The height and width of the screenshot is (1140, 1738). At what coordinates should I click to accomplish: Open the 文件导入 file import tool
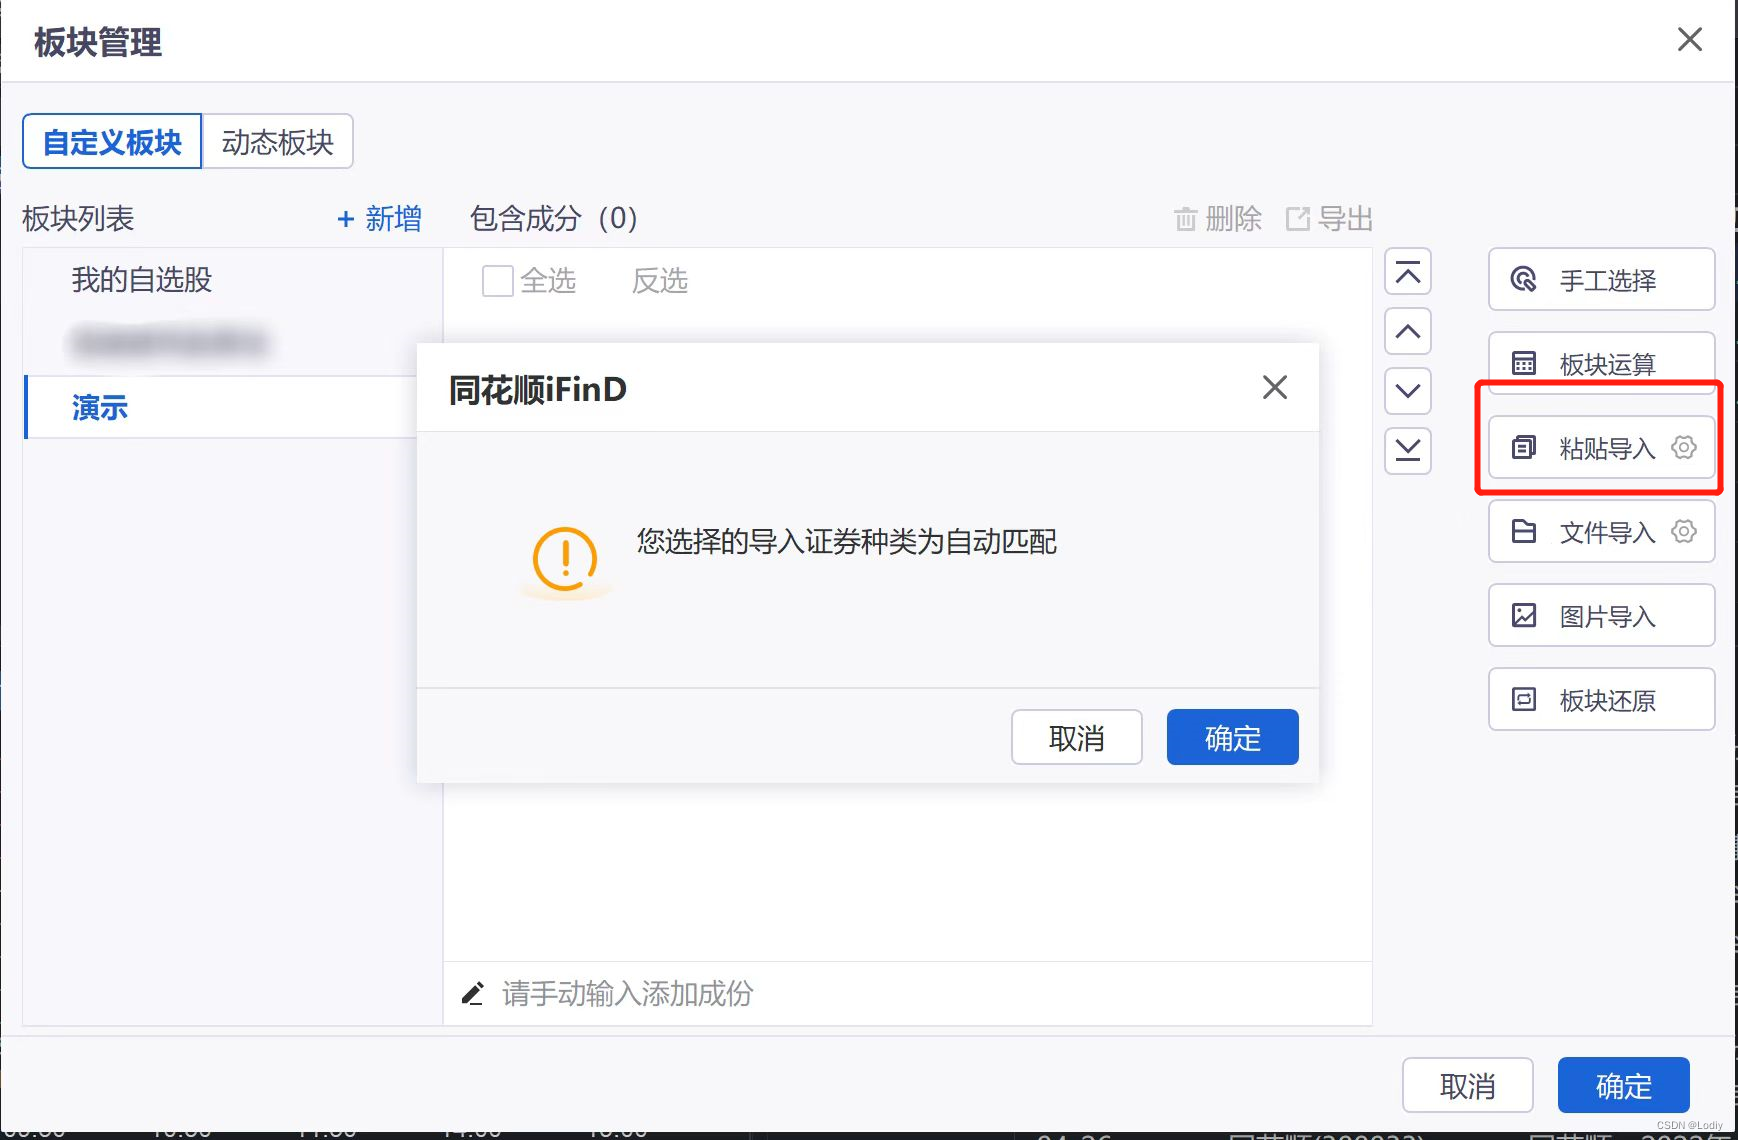pos(1590,532)
